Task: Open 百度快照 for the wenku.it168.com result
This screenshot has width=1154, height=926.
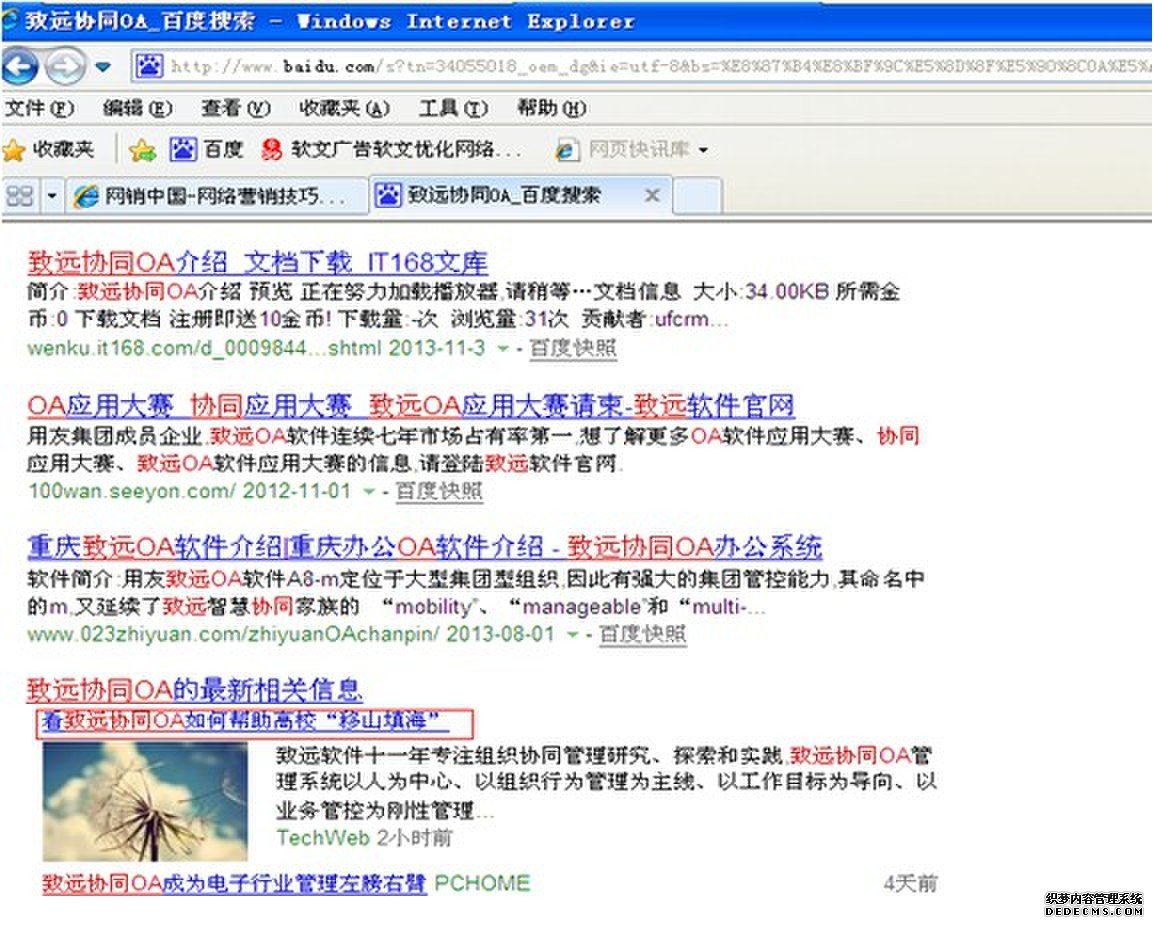Action: 573,348
